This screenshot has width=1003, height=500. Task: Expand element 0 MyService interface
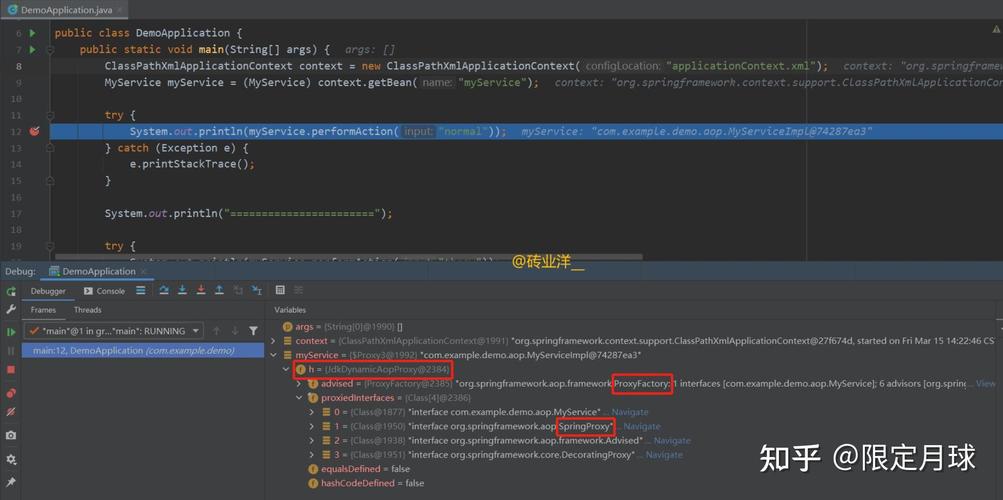pos(312,412)
